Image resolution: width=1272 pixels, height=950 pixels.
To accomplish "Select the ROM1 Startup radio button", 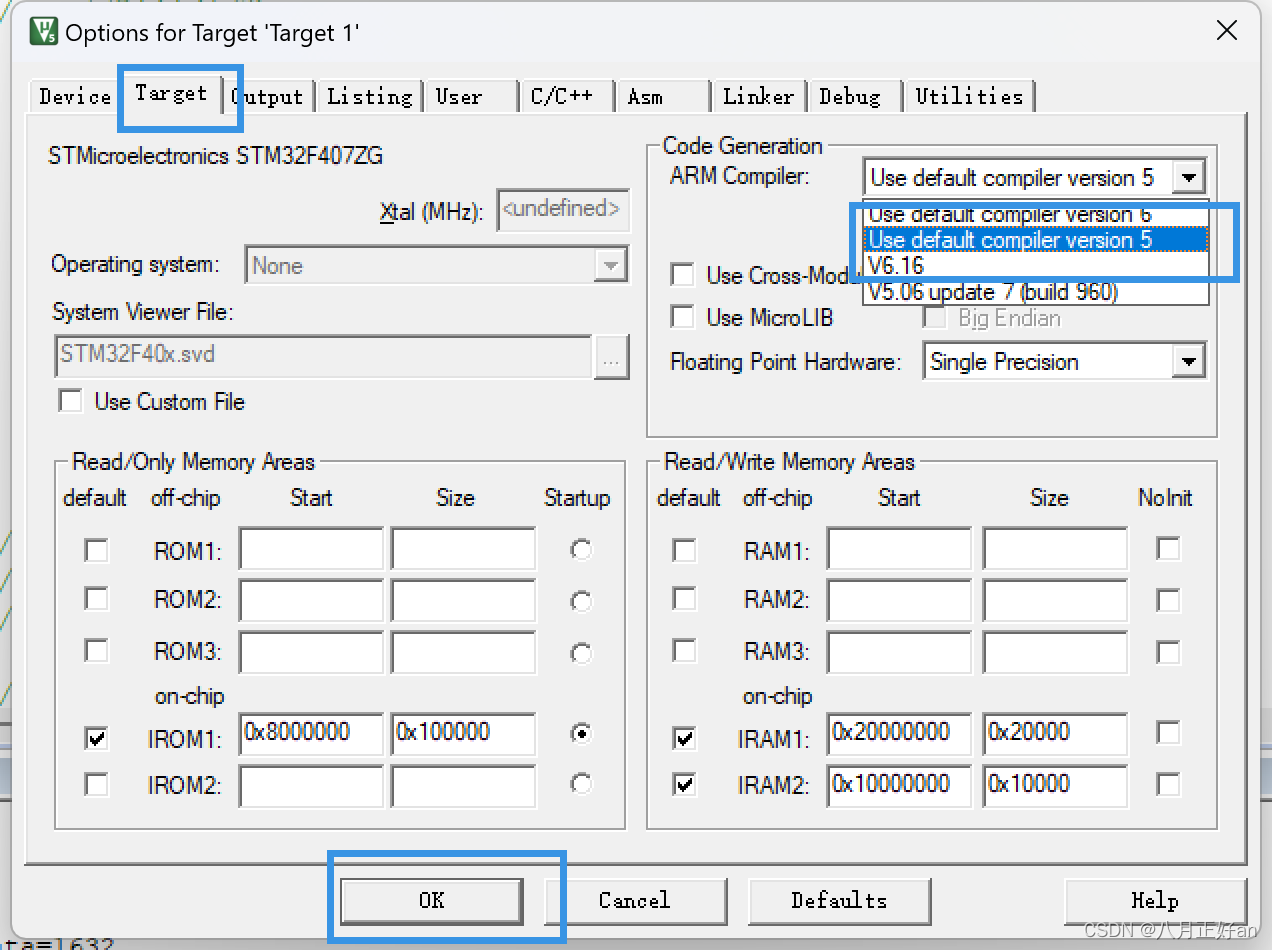I will click(x=580, y=549).
